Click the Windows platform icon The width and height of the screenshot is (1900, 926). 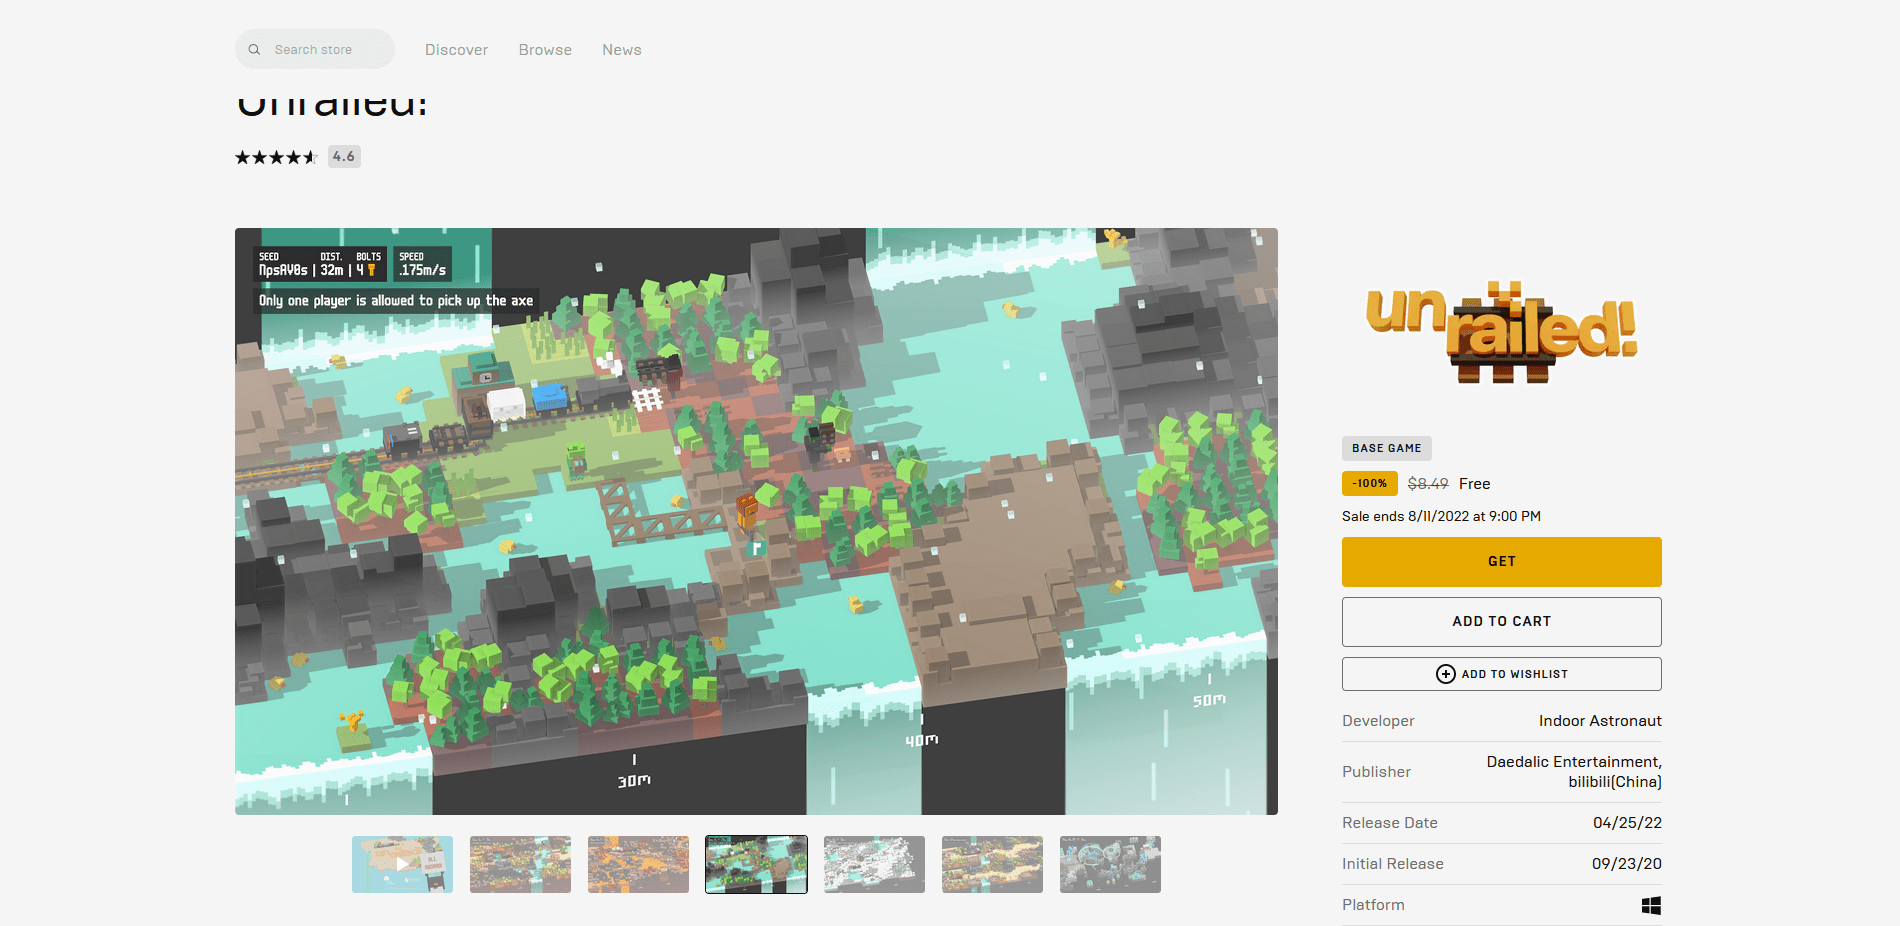(1652, 905)
